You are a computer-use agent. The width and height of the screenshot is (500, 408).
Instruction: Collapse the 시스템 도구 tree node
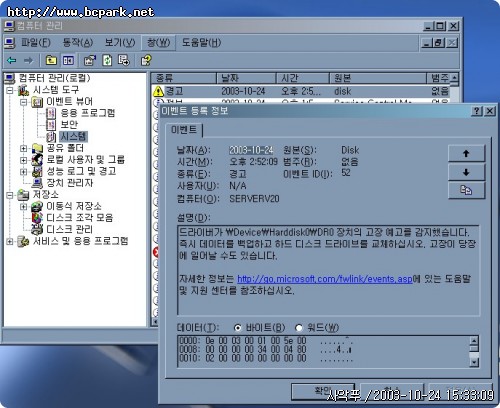pyautogui.click(x=10, y=90)
